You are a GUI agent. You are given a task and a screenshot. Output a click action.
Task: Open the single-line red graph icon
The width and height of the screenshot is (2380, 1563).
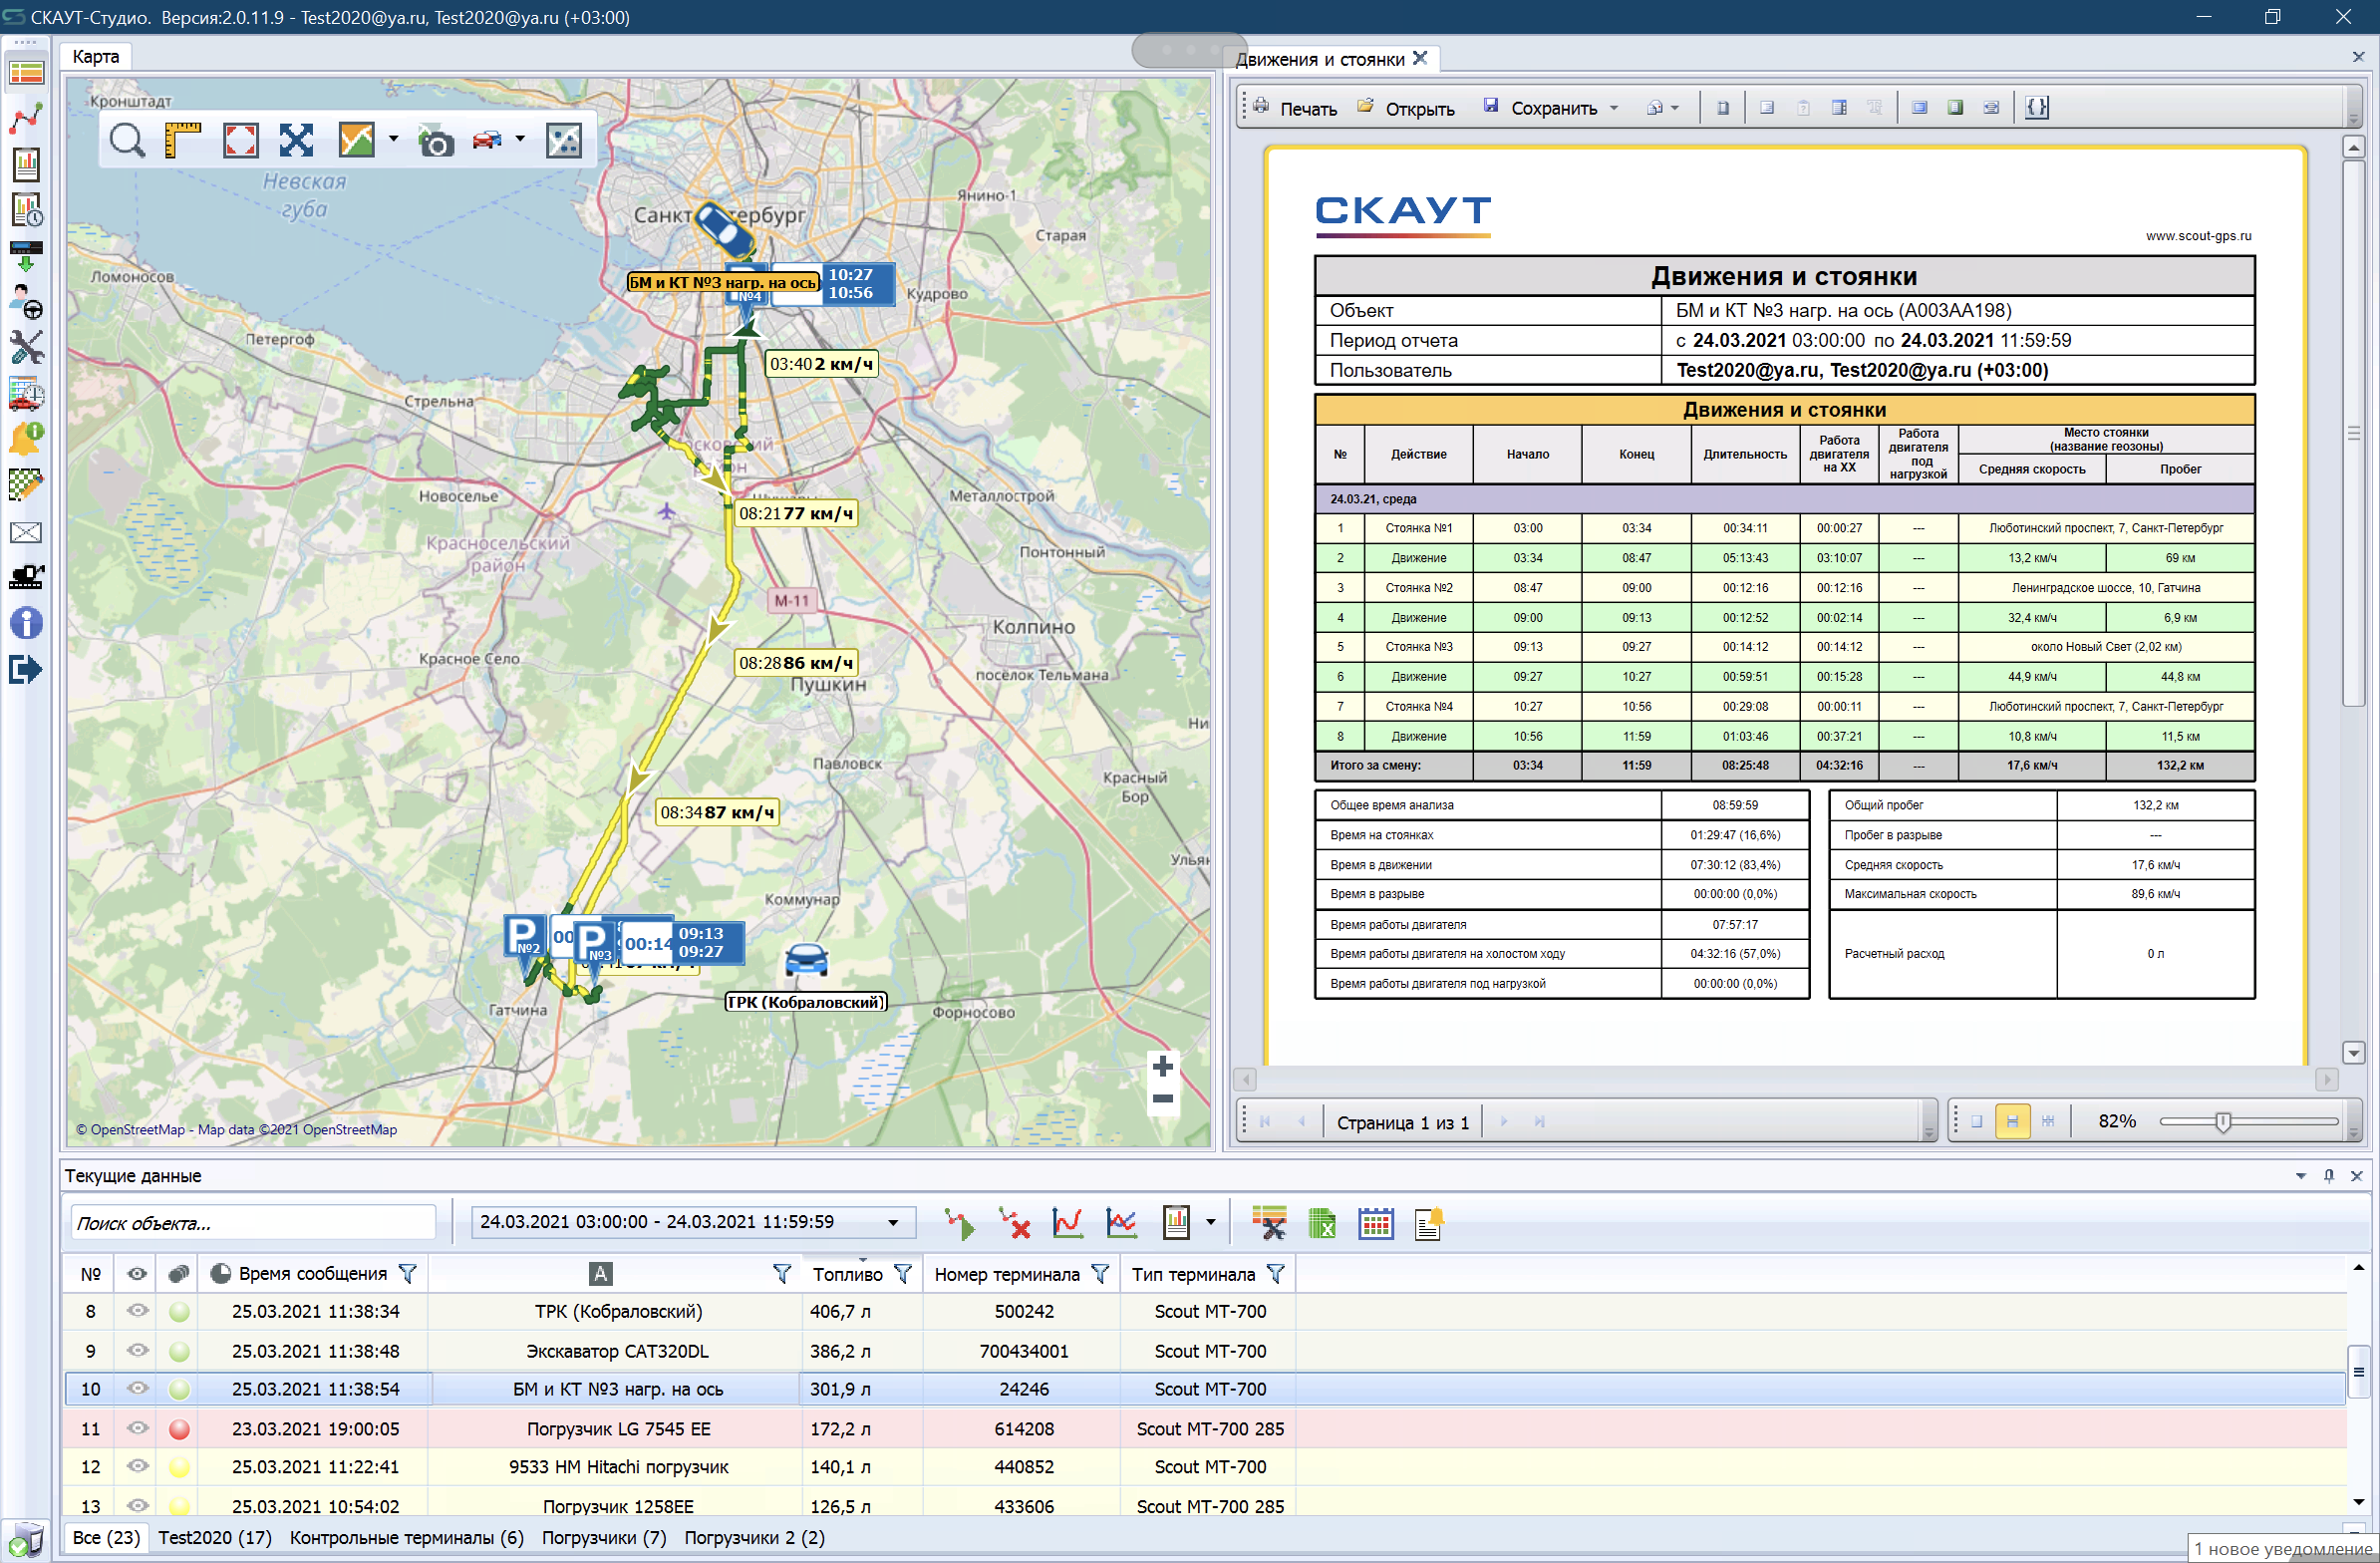(1067, 1223)
